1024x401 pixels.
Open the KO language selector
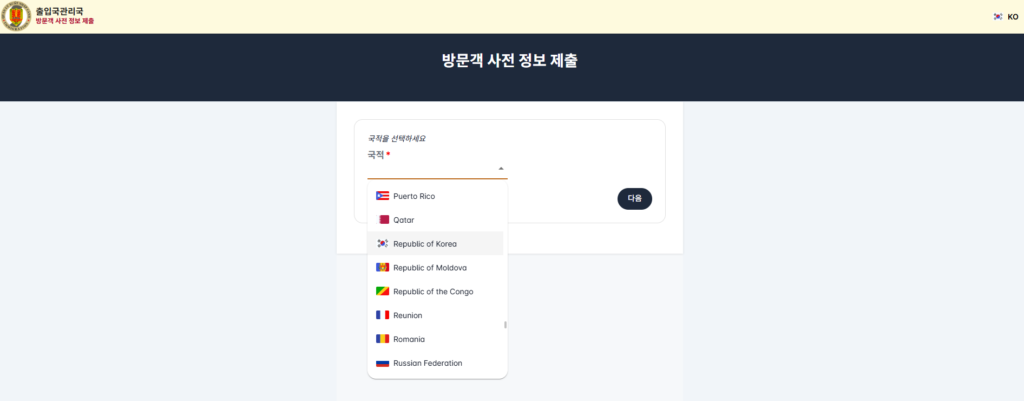[x=1006, y=17]
